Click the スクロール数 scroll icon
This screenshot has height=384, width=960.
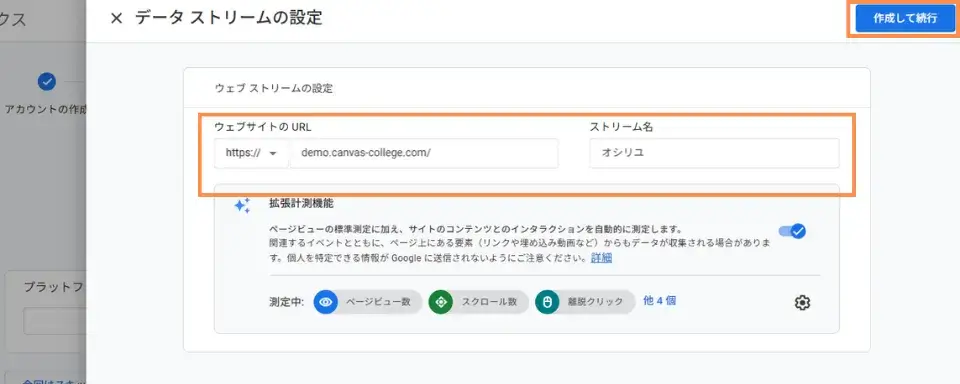(441, 302)
